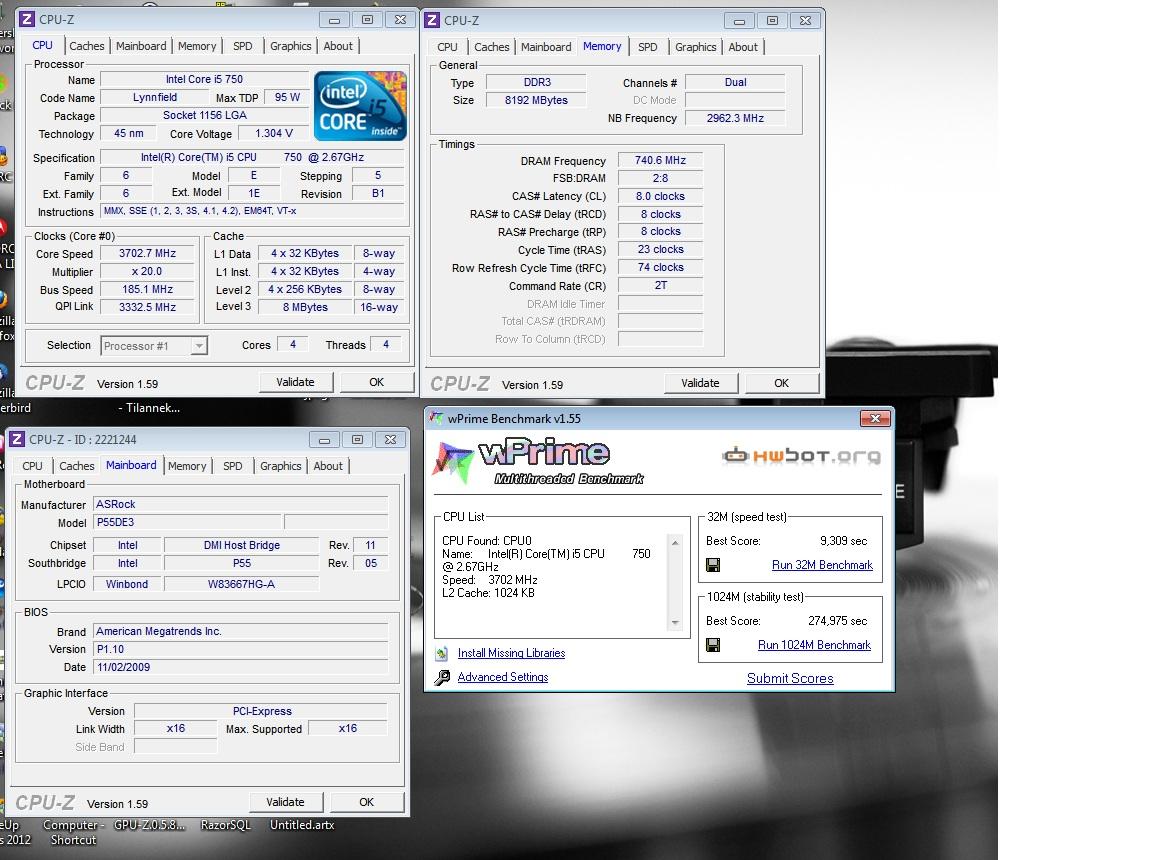Click the Advanced Settings wrench icon

pyautogui.click(x=442, y=677)
